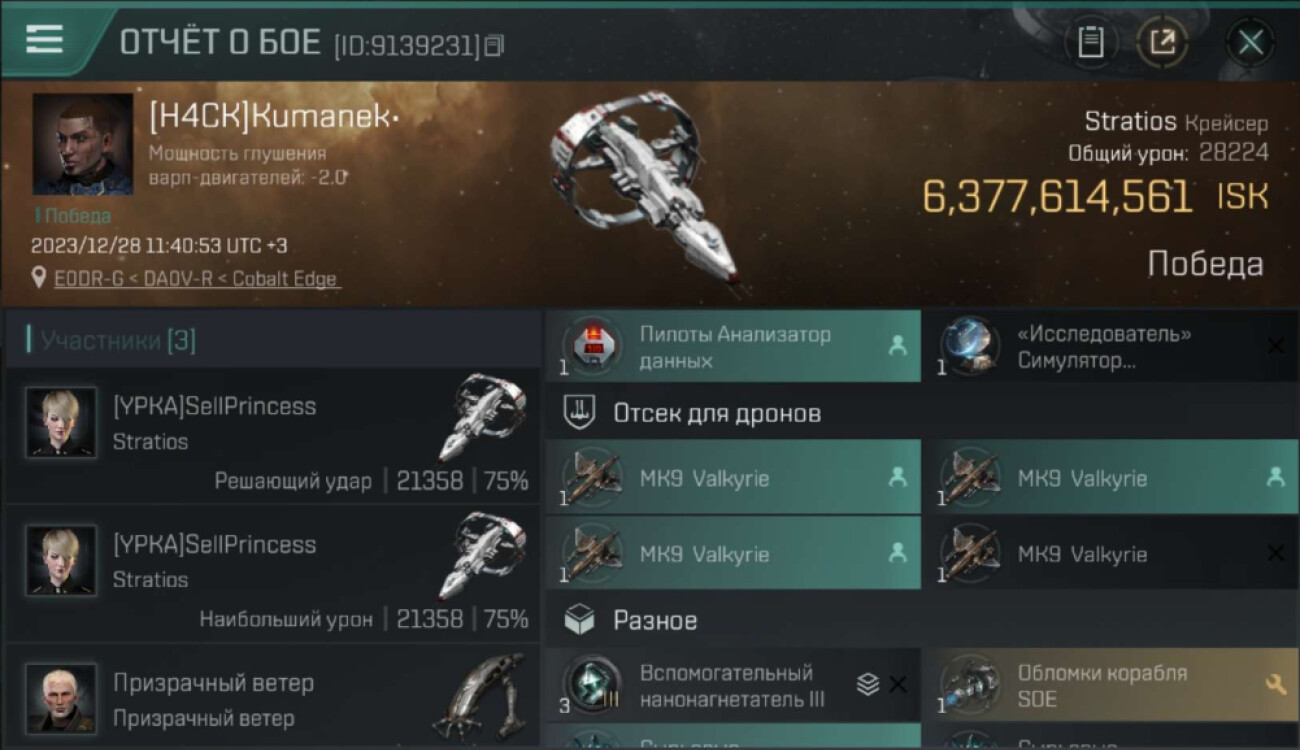The width and height of the screenshot is (1300, 750).
Task: Copy the battle report ID
Action: click(495, 45)
